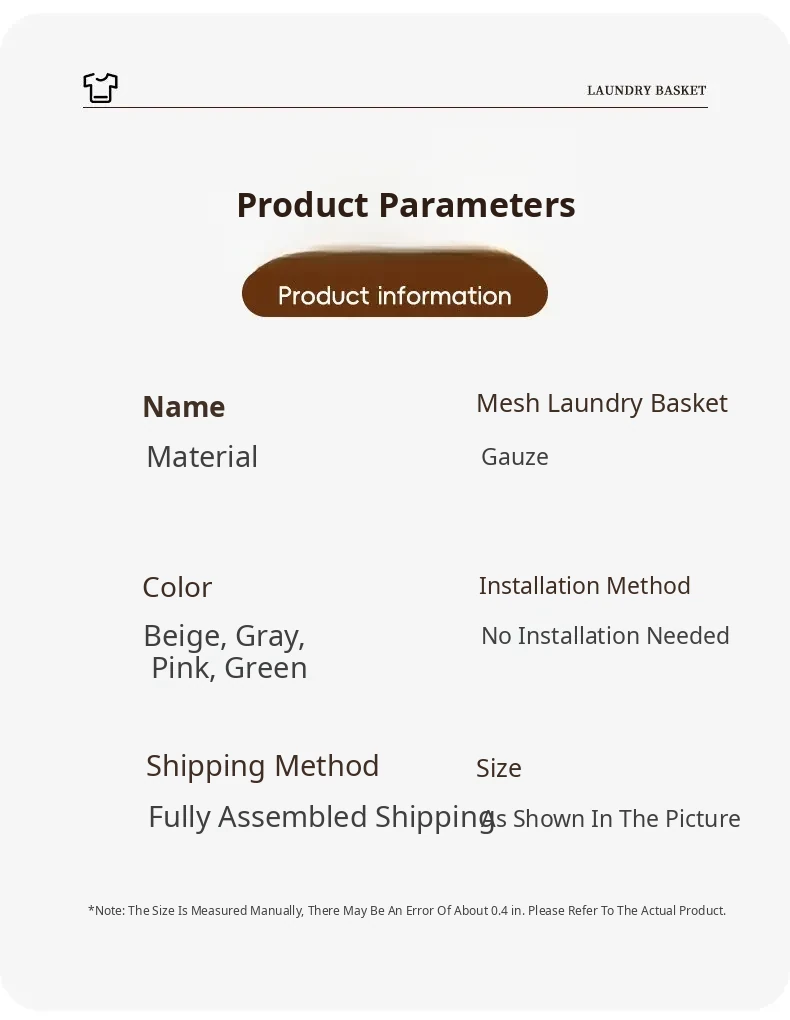
Task: Select the Name label
Action: [184, 407]
